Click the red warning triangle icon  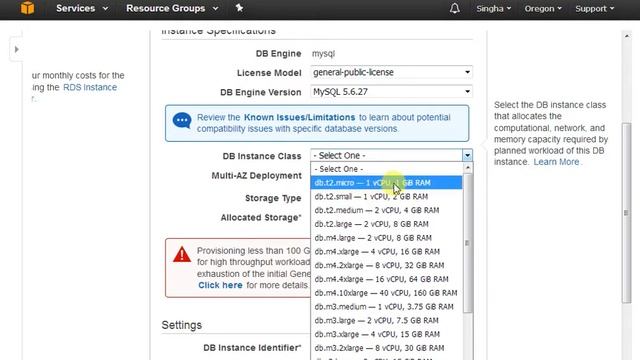click(x=182, y=254)
